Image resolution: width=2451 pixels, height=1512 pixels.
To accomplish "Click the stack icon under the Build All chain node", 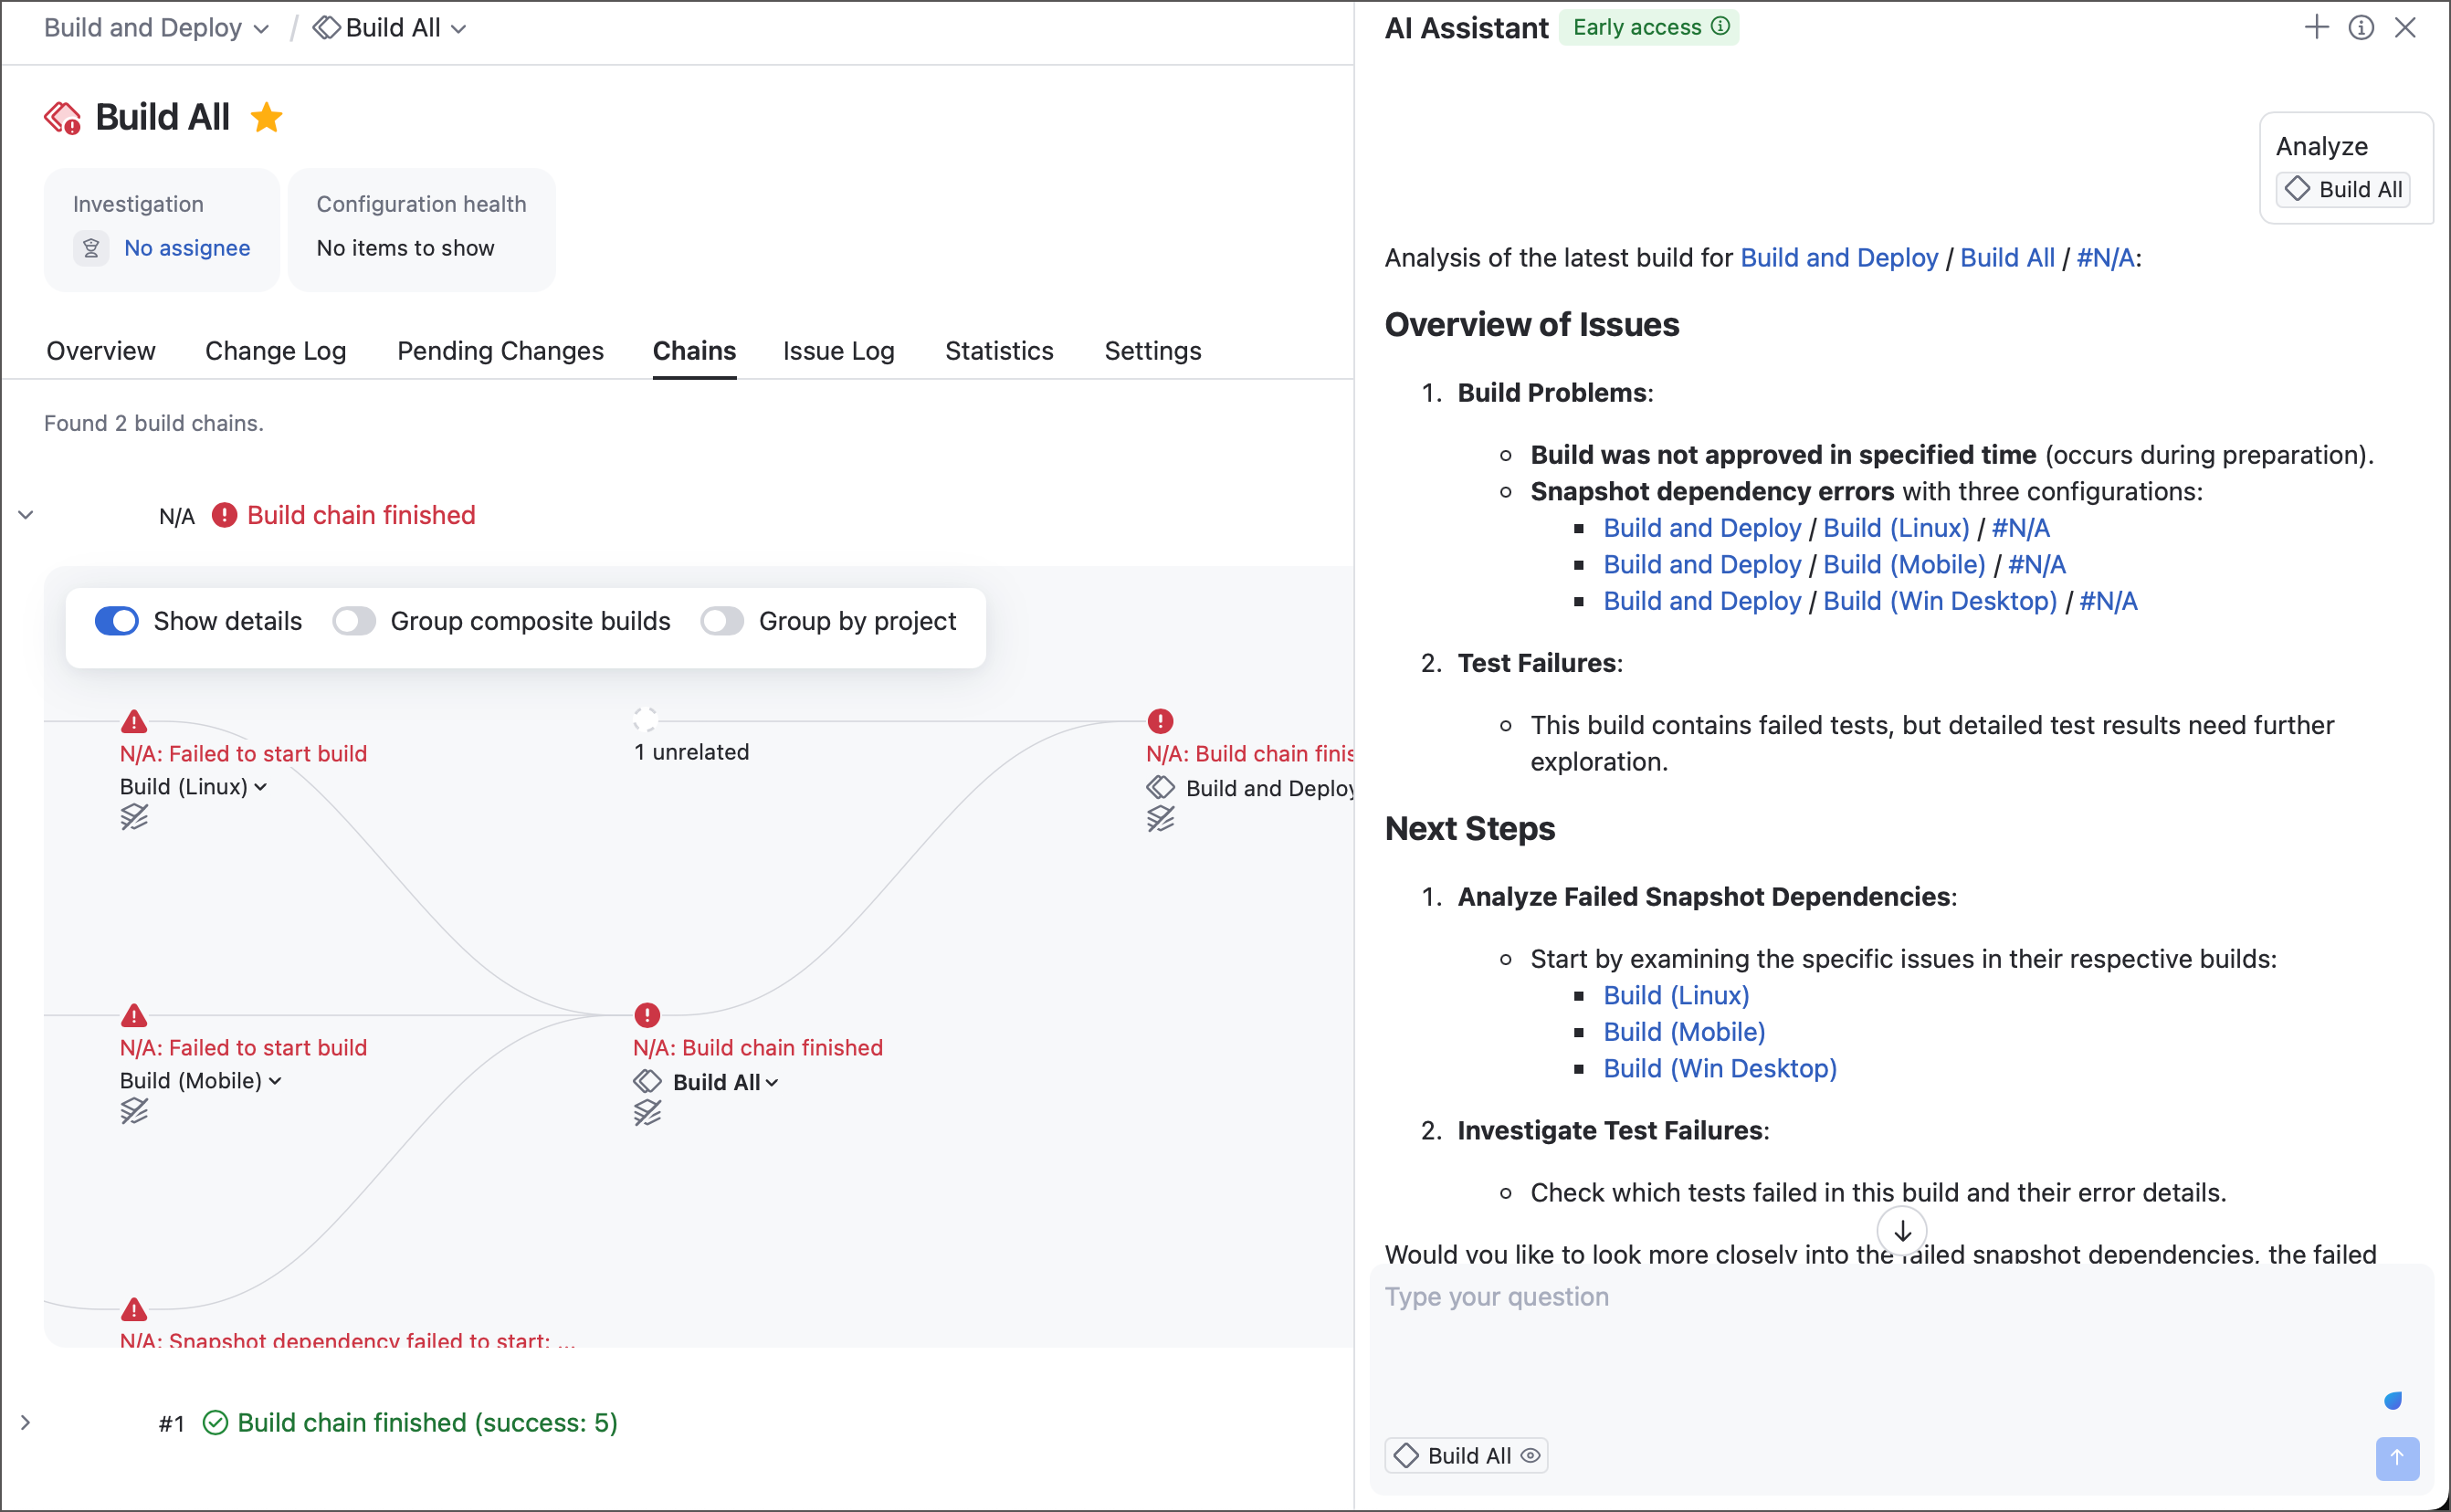I will point(647,1112).
